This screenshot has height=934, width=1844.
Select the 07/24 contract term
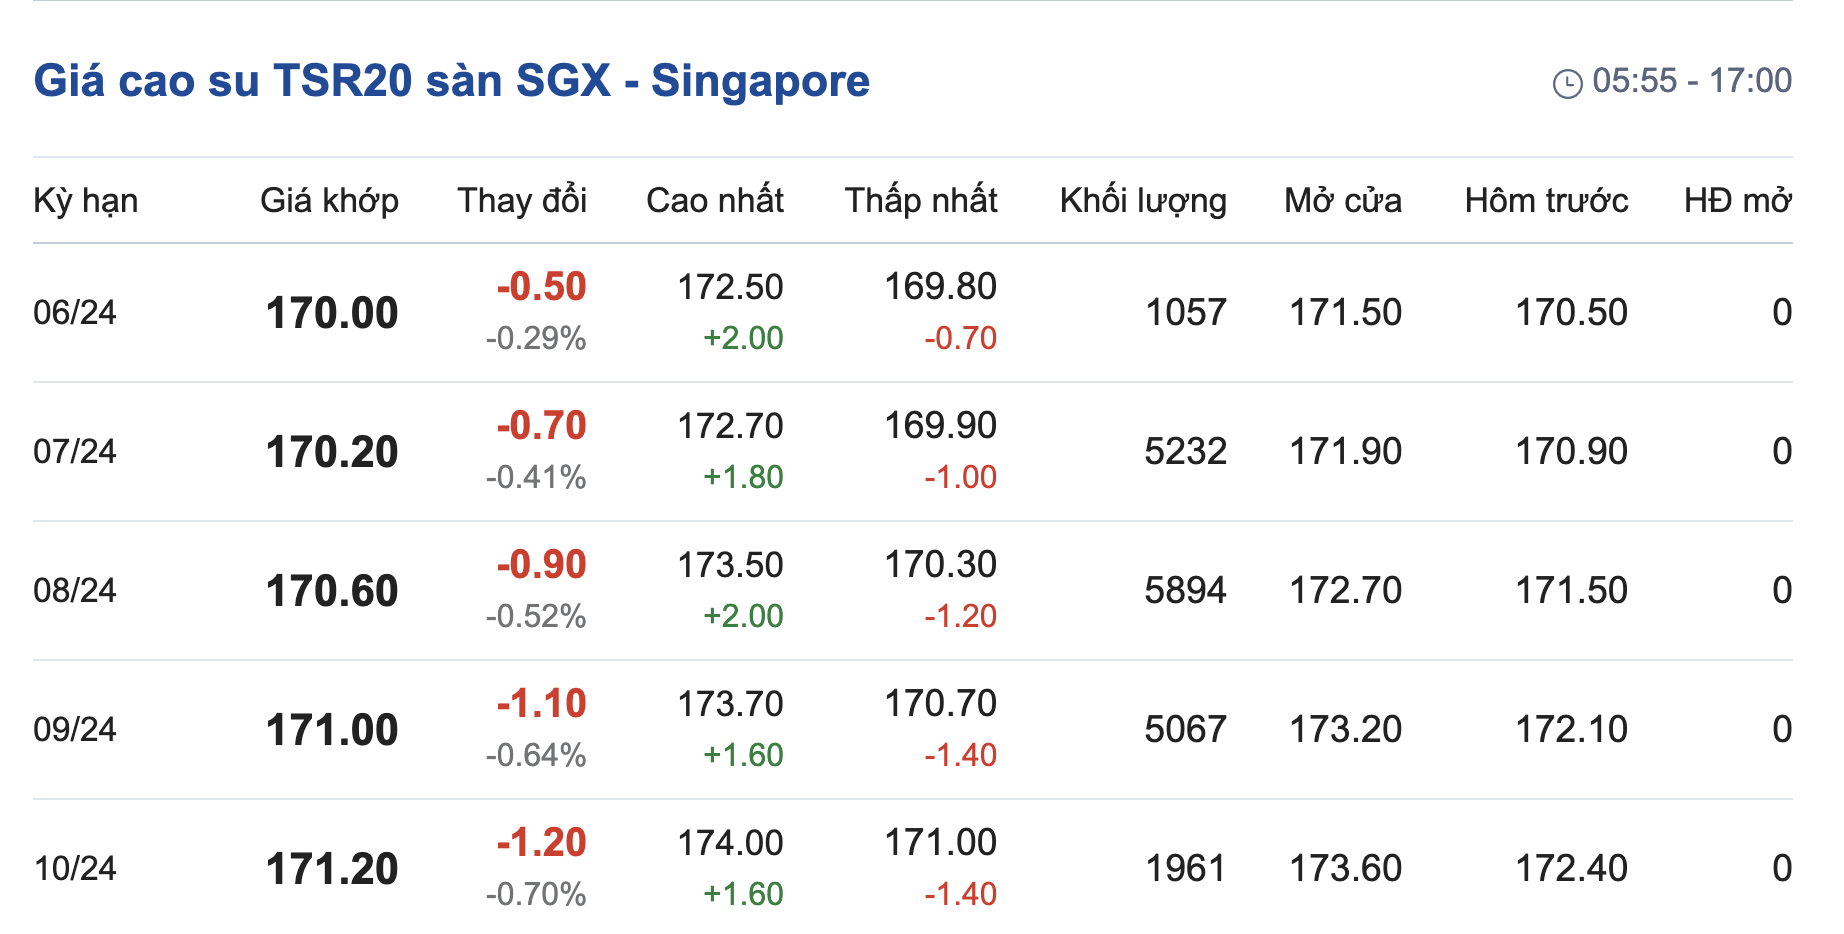tap(75, 452)
